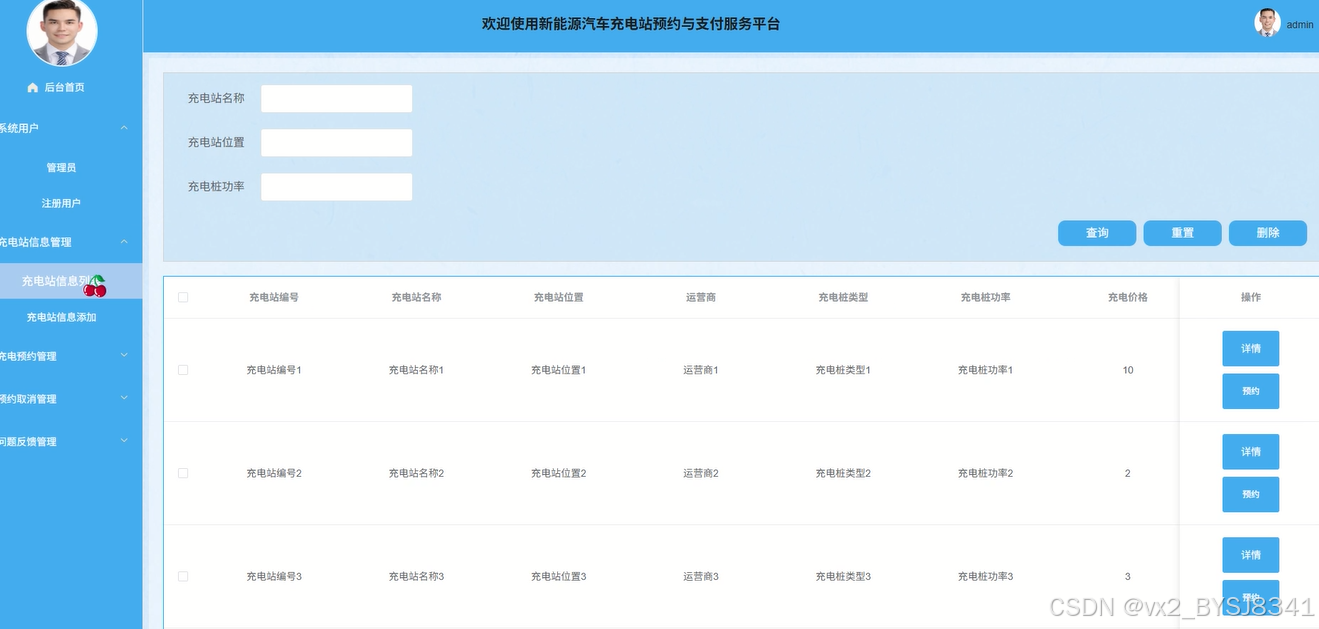The image size is (1319, 629).
Task: Focus the 充电站名称 input field
Action: 336,99
